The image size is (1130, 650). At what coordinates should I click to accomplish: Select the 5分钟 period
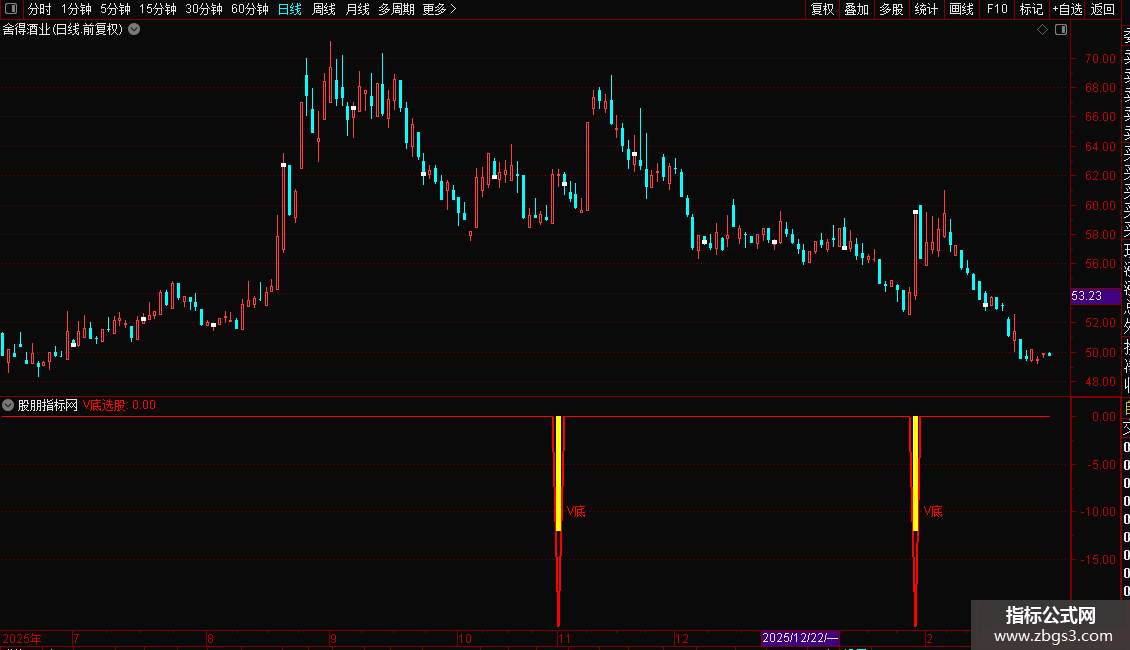pyautogui.click(x=115, y=9)
